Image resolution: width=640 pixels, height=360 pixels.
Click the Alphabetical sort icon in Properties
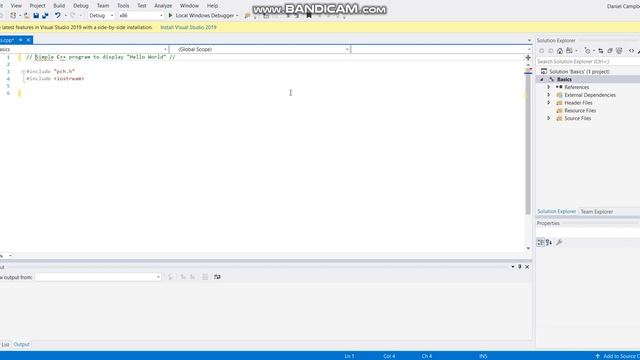549,242
